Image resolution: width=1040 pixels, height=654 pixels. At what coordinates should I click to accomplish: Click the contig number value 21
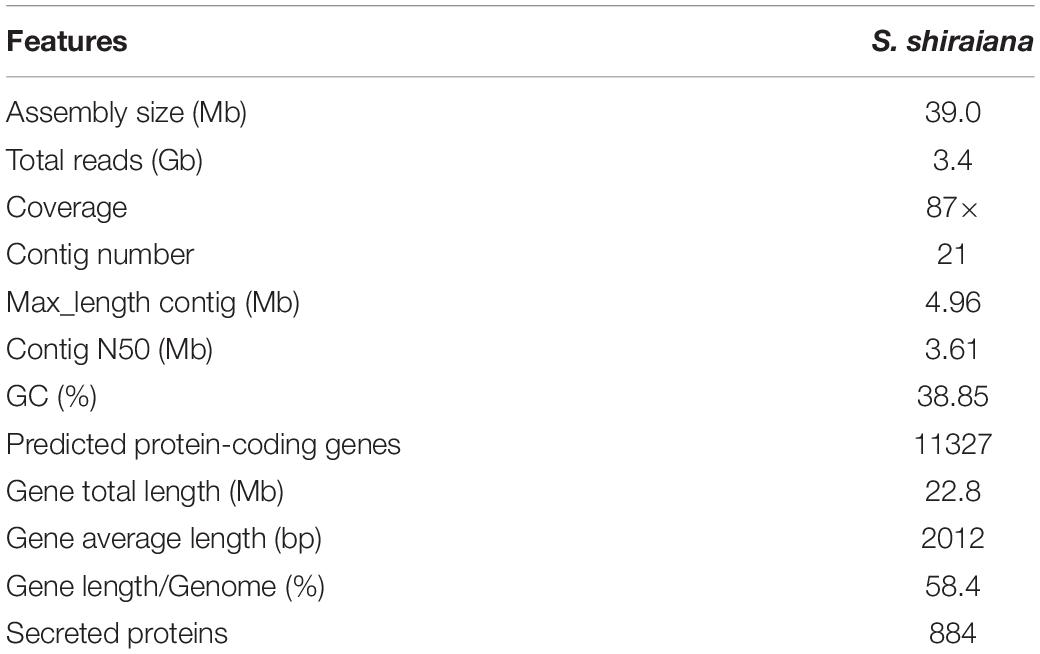[951, 254]
